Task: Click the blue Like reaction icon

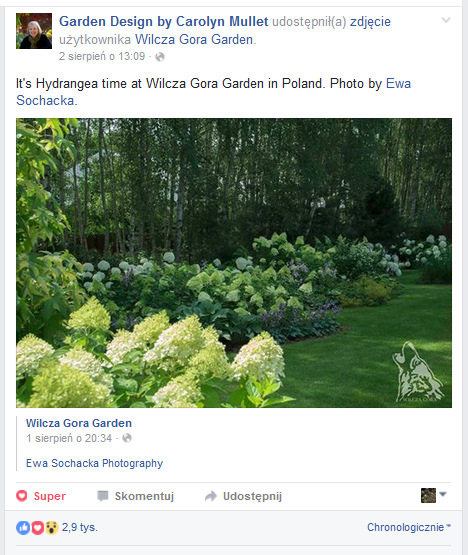Action: pyautogui.click(x=23, y=528)
